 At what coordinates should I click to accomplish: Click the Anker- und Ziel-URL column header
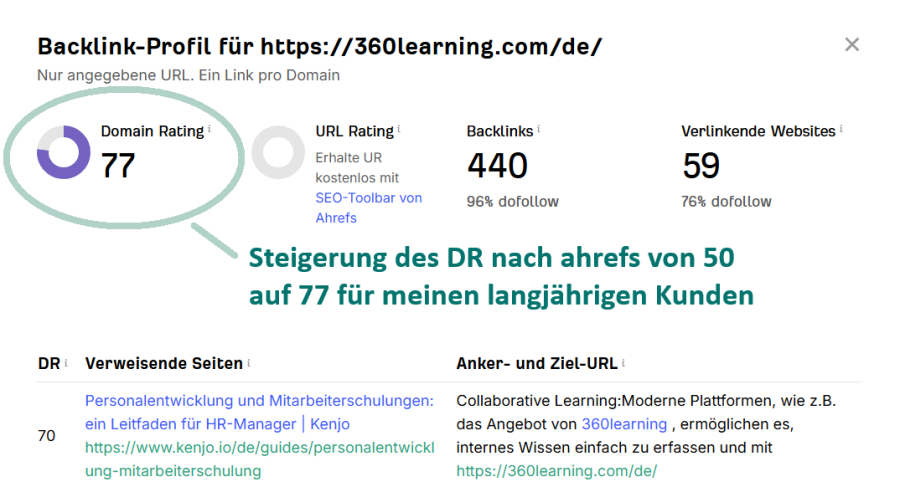(535, 364)
